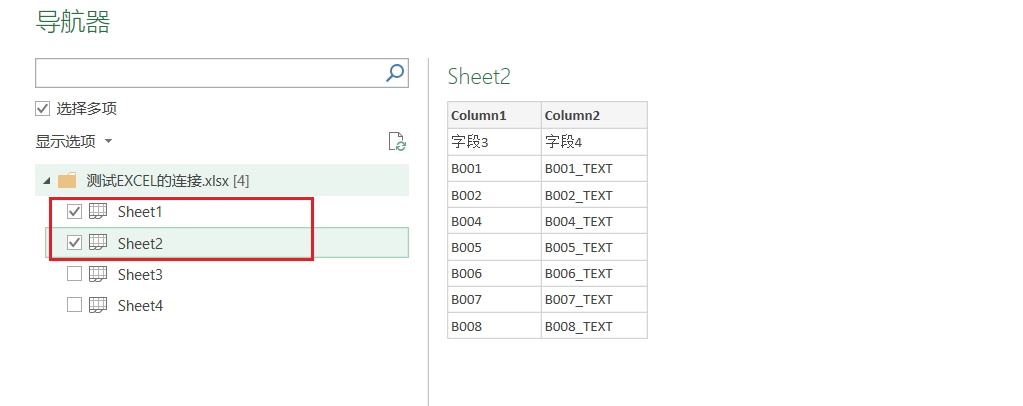Click the B007_TEXT cell
Viewport: 1023px width, 406px height.
coord(594,300)
